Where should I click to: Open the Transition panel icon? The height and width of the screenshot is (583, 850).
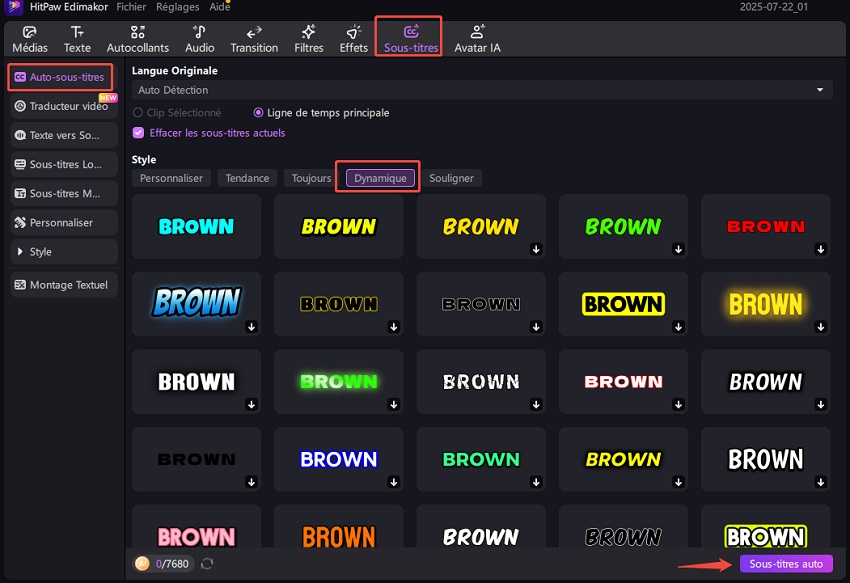[254, 32]
